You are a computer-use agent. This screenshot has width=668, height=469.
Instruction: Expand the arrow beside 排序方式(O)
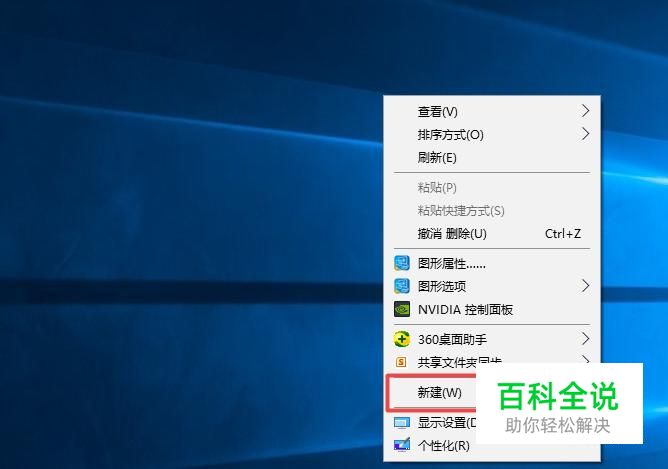click(586, 134)
